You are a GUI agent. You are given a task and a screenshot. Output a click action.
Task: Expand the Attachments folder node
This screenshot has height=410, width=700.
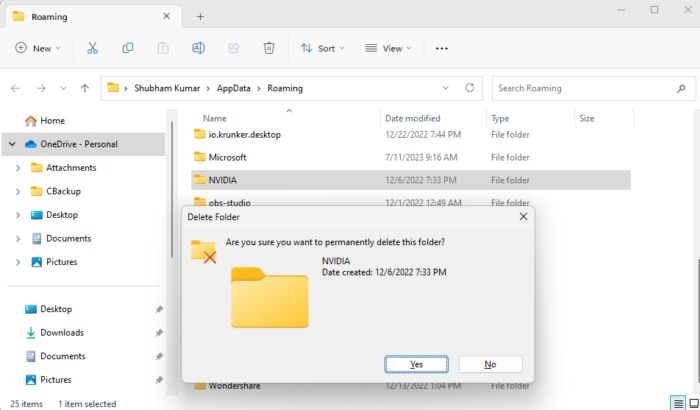click(x=18, y=168)
